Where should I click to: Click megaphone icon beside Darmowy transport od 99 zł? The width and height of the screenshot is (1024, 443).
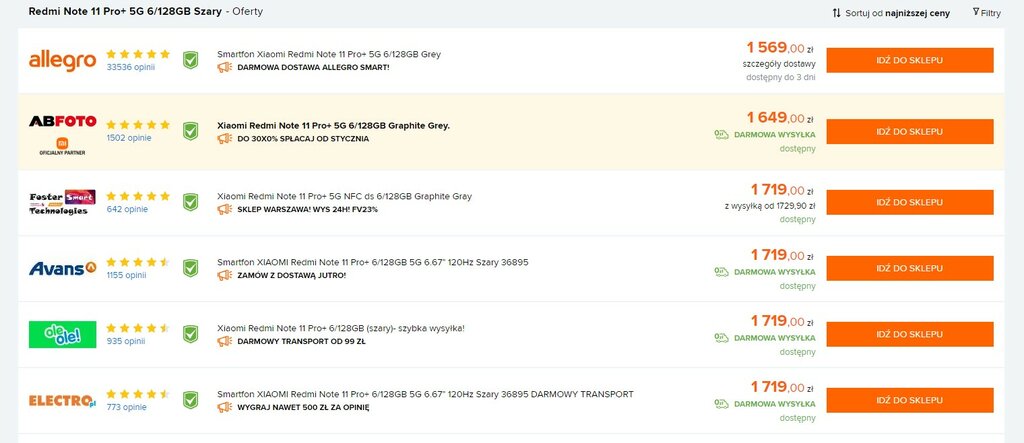[x=225, y=341]
